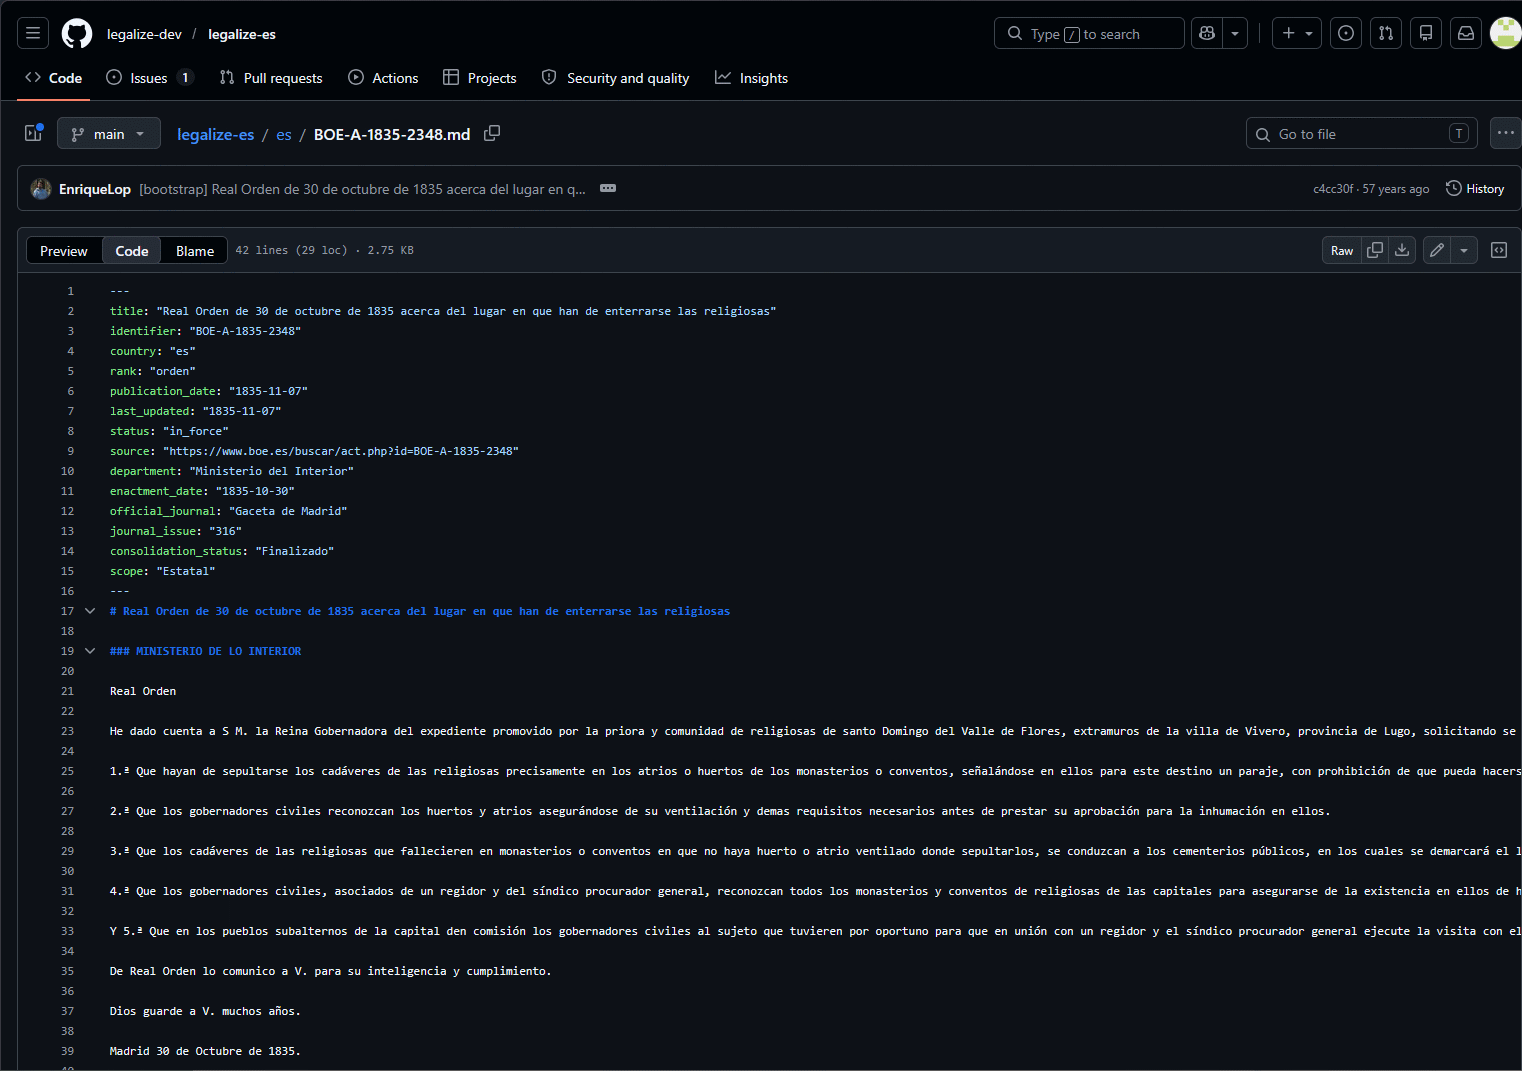Open the GitHub homepage logo
Screen dimensions: 1522x1071
coord(77,34)
